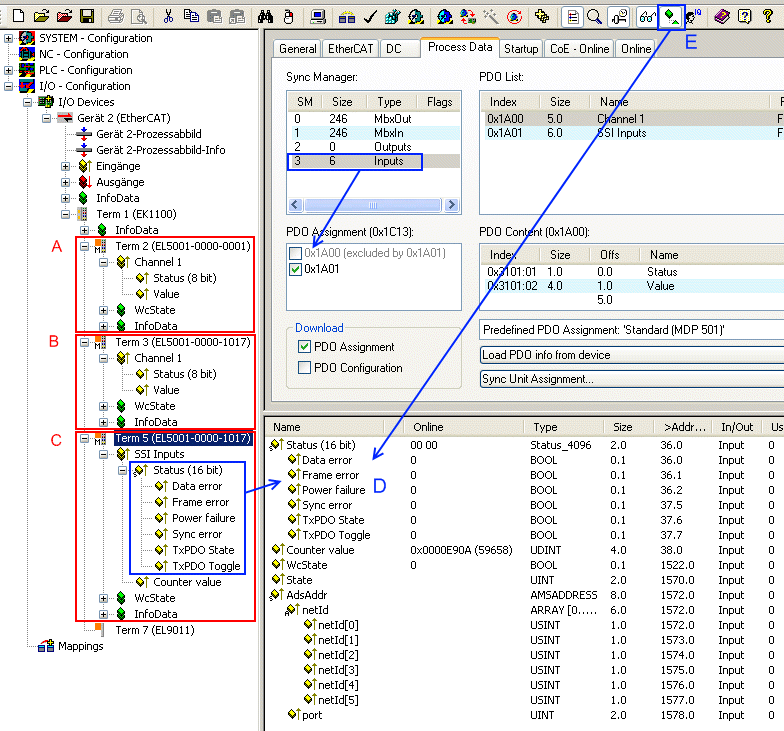Click the Paste toolbar icon
Image resolution: width=784 pixels, height=731 pixels.
click(214, 17)
